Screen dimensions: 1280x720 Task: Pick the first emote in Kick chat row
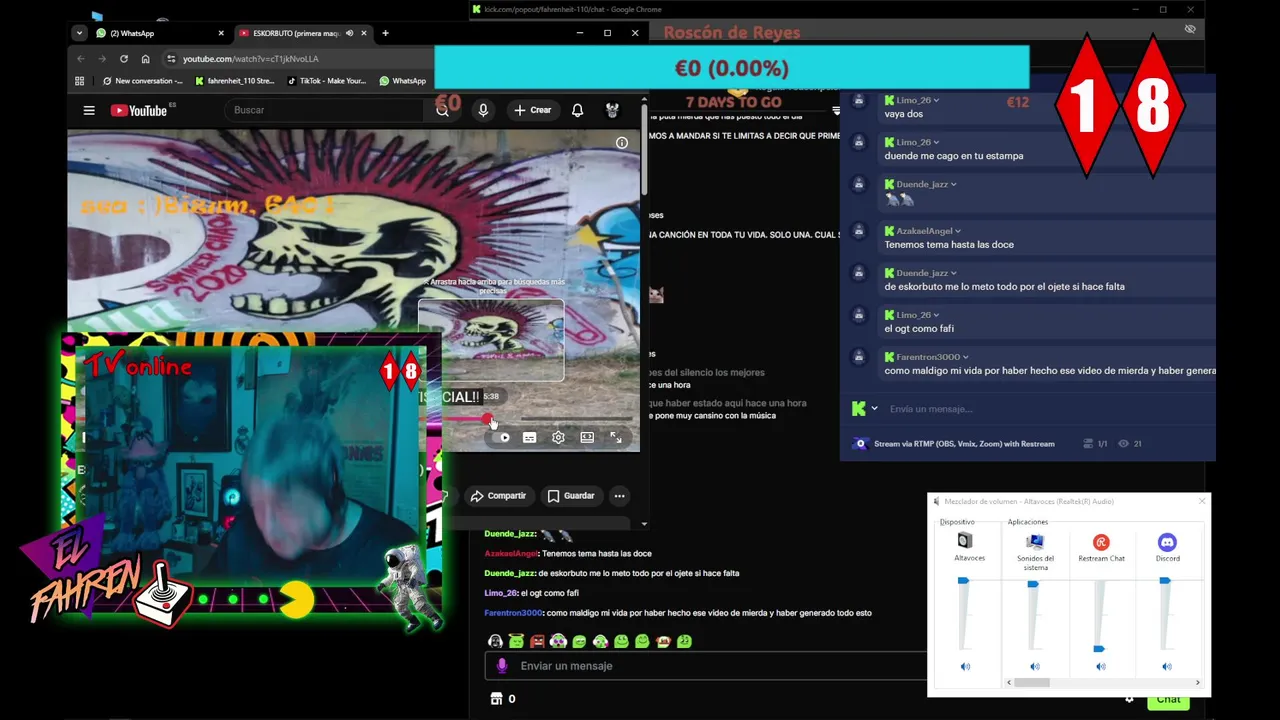(x=495, y=641)
